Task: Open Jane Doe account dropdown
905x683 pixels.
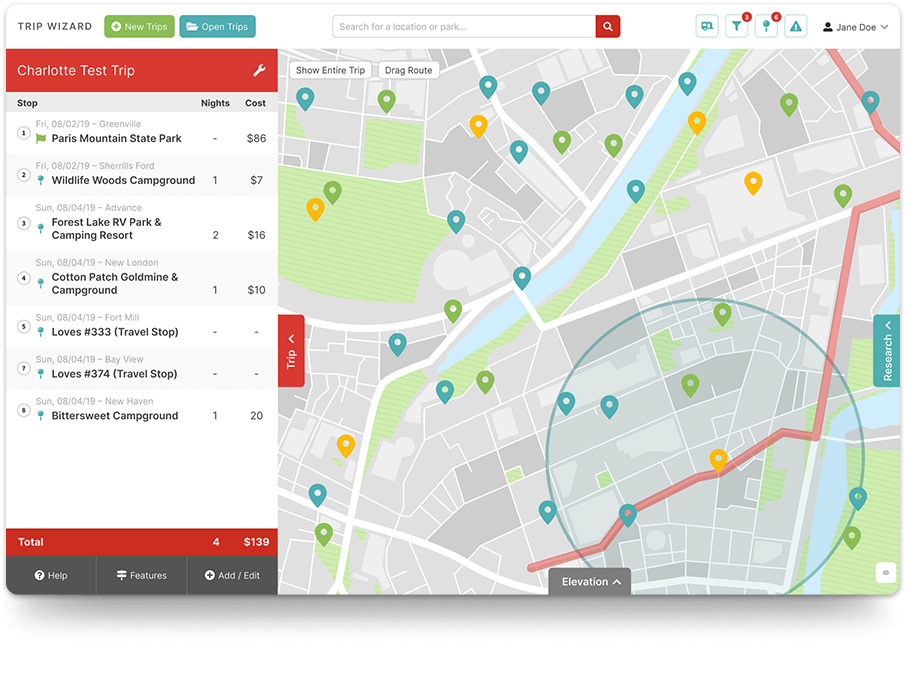Action: [x=855, y=27]
